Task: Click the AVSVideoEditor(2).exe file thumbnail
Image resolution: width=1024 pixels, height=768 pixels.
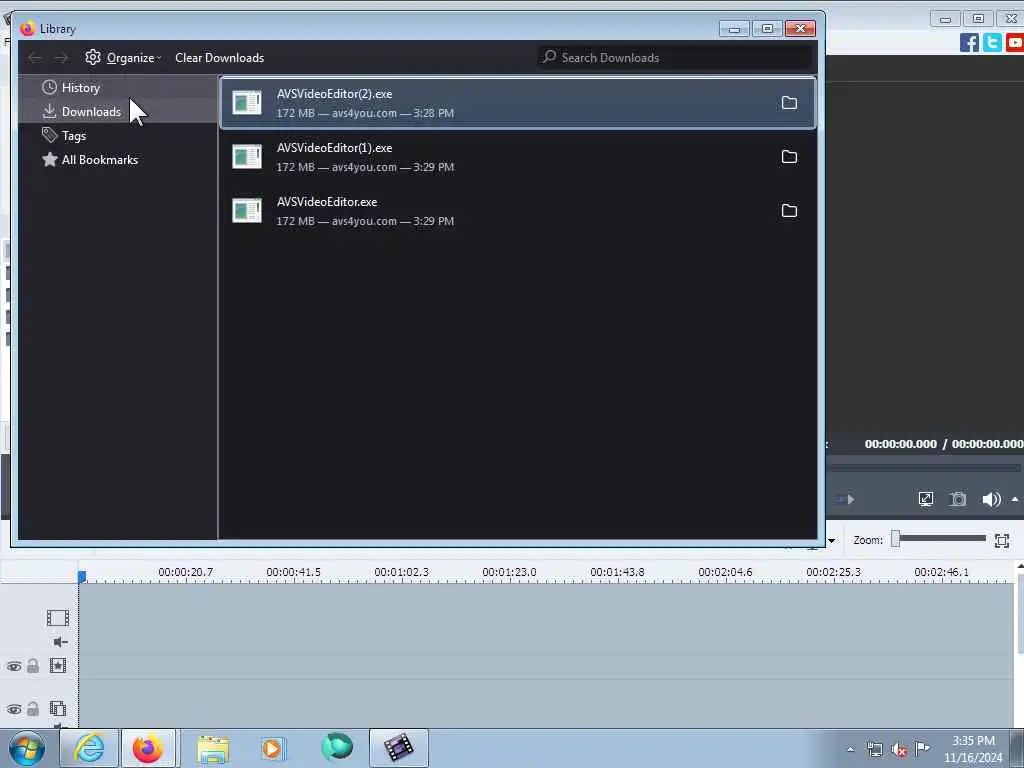Action: tap(247, 103)
